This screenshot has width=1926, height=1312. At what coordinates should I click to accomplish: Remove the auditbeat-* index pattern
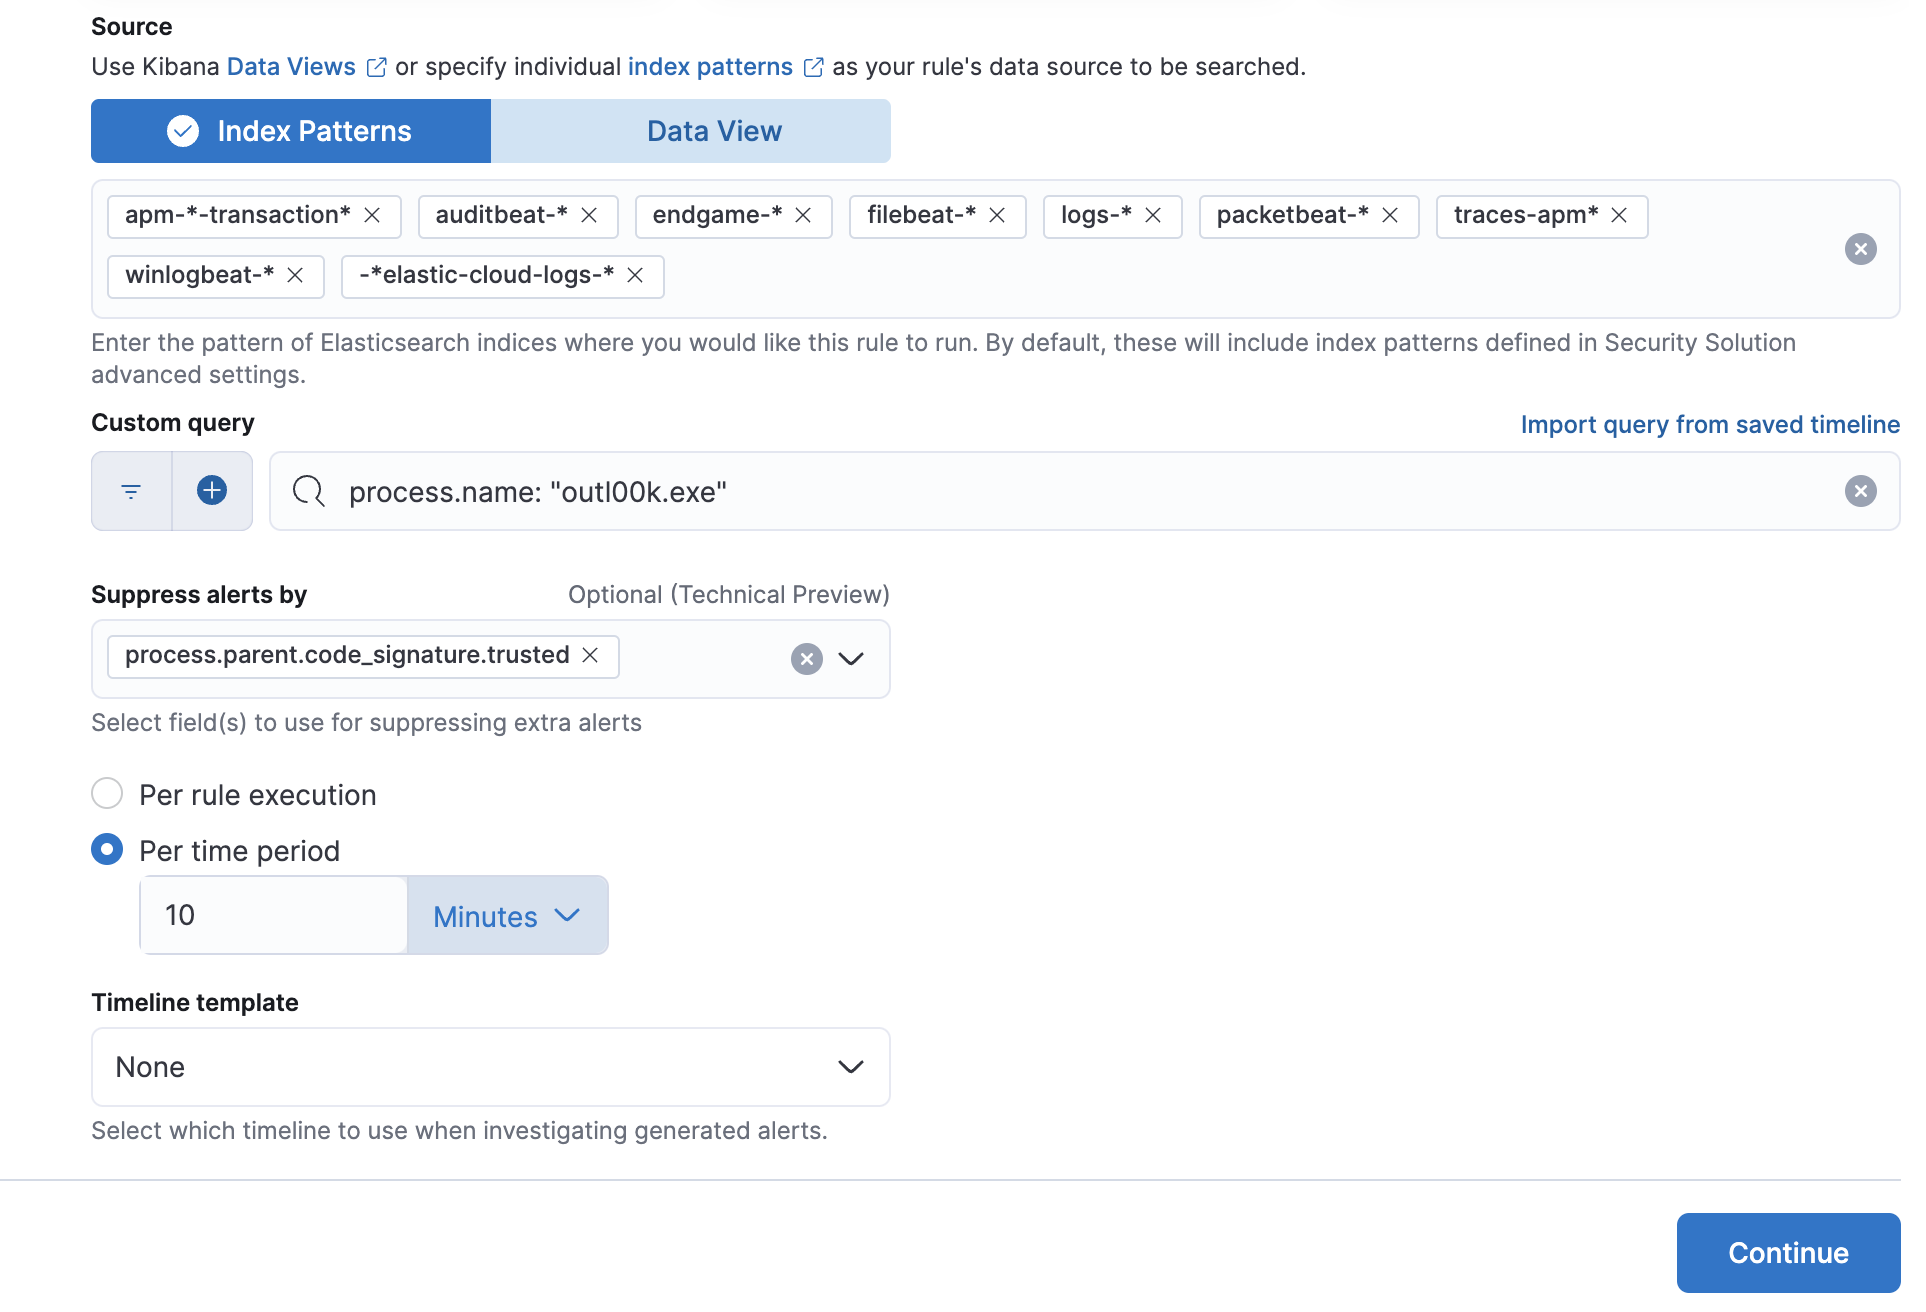(x=589, y=216)
